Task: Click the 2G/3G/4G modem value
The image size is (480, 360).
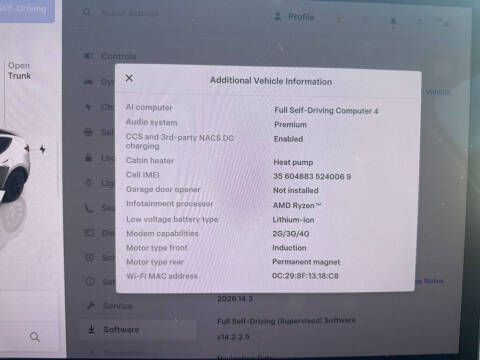Action: coord(291,234)
